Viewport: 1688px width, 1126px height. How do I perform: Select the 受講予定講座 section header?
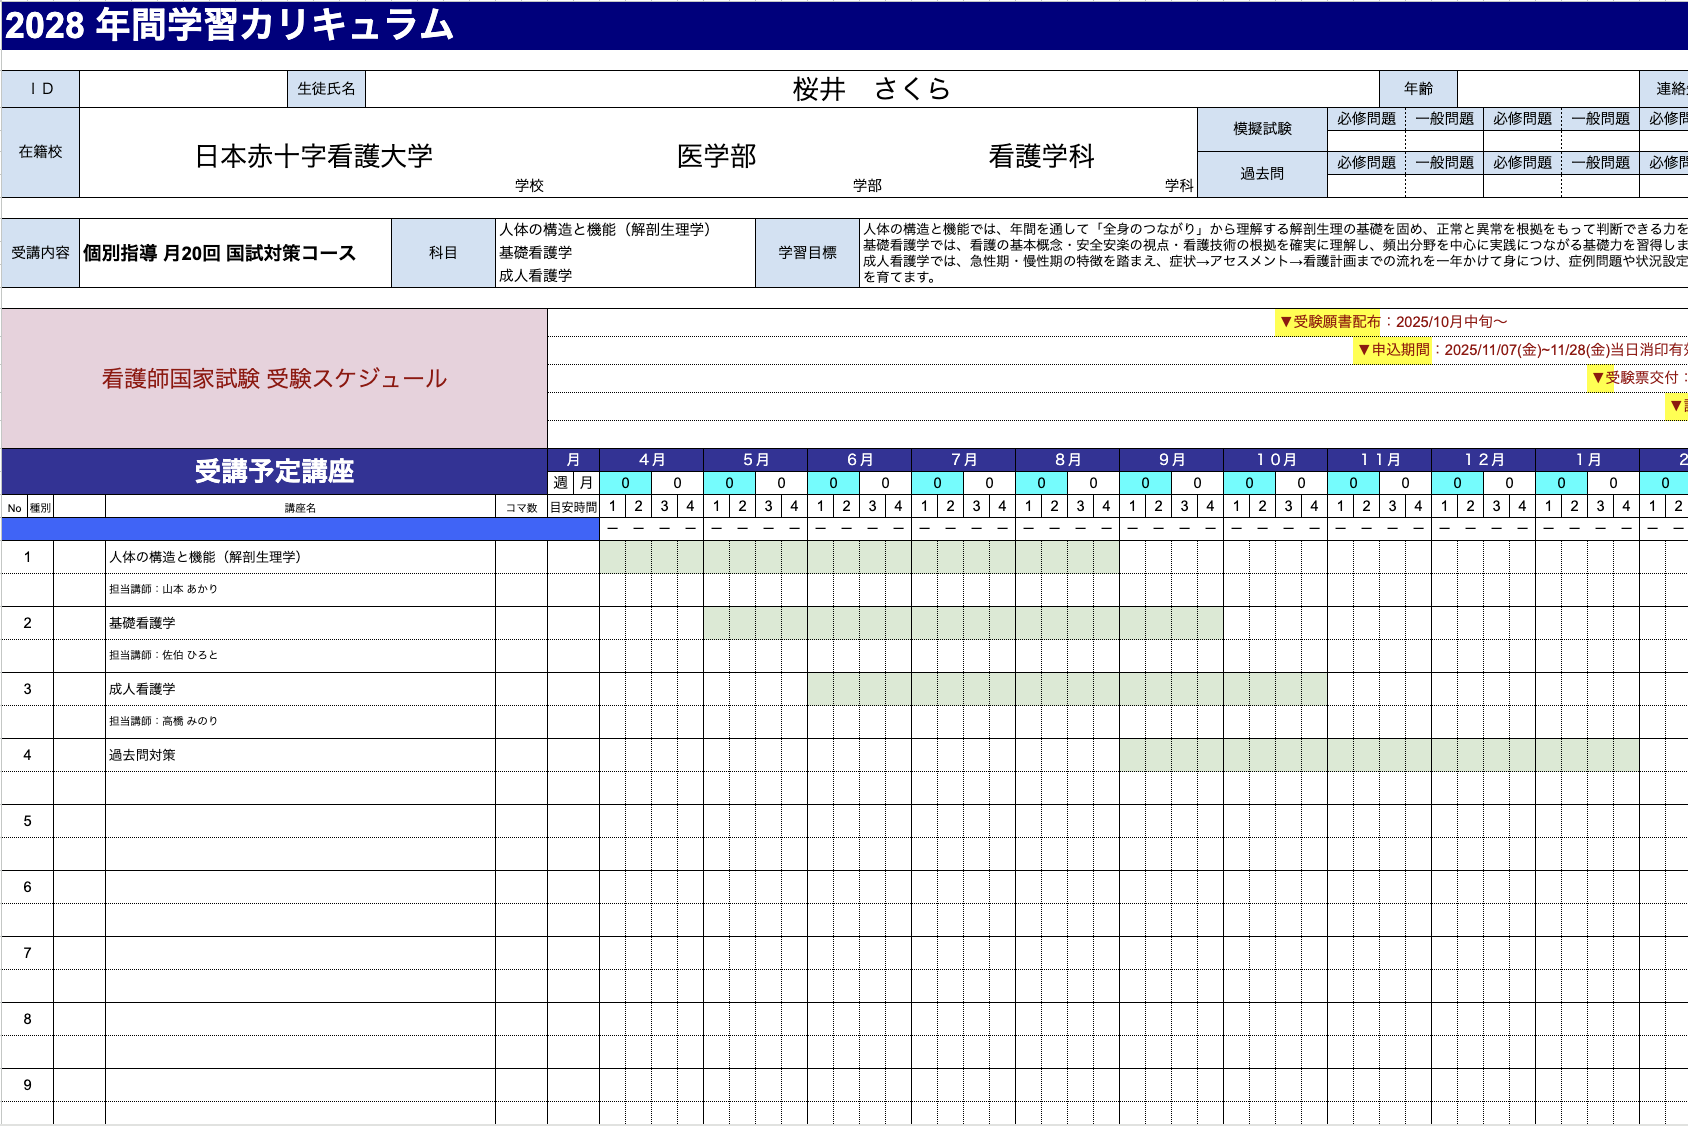pyautogui.click(x=274, y=471)
